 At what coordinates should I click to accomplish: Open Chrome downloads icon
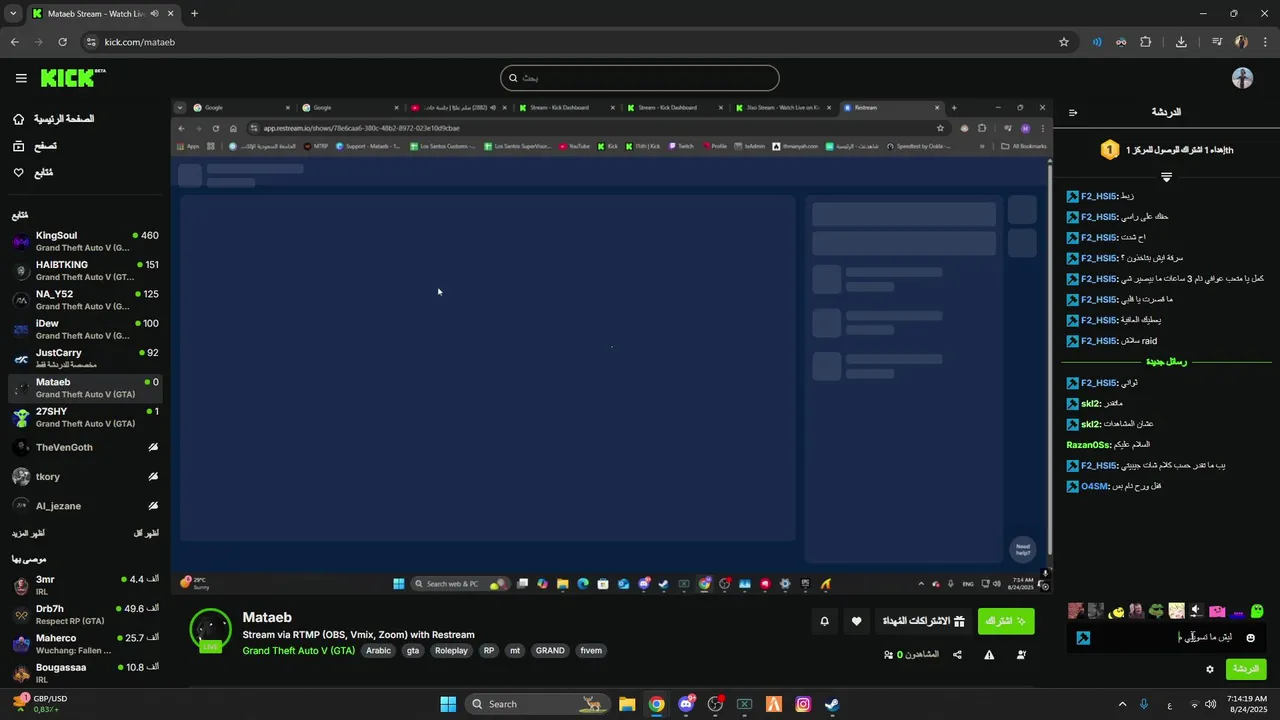[1181, 42]
